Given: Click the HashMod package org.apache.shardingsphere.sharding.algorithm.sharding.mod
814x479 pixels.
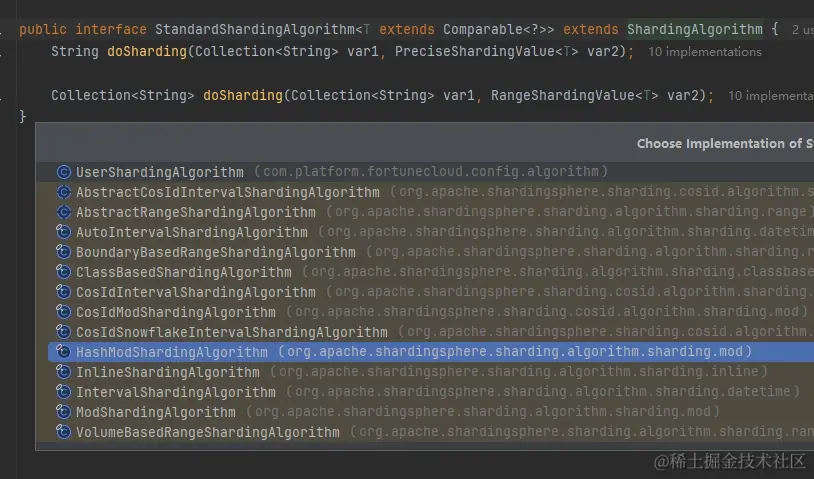Looking at the screenshot, I should [x=515, y=351].
